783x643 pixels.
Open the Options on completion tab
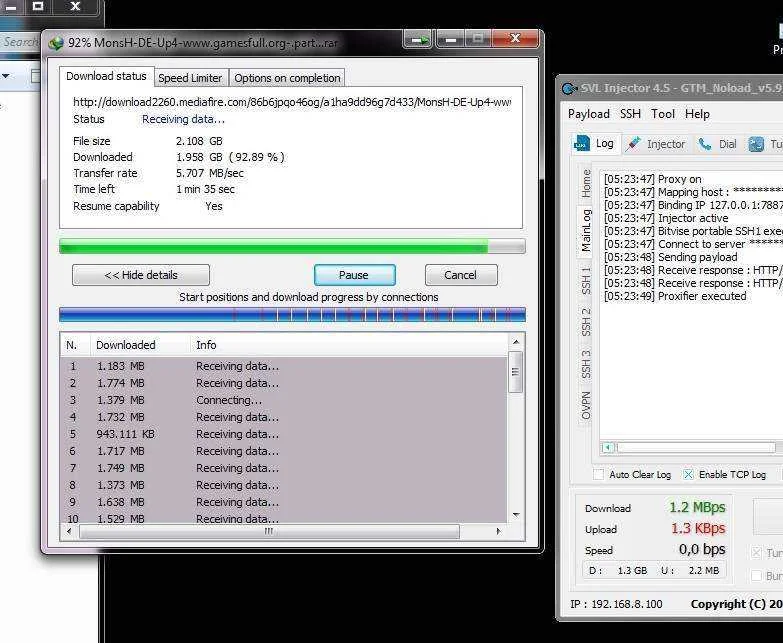(287, 78)
